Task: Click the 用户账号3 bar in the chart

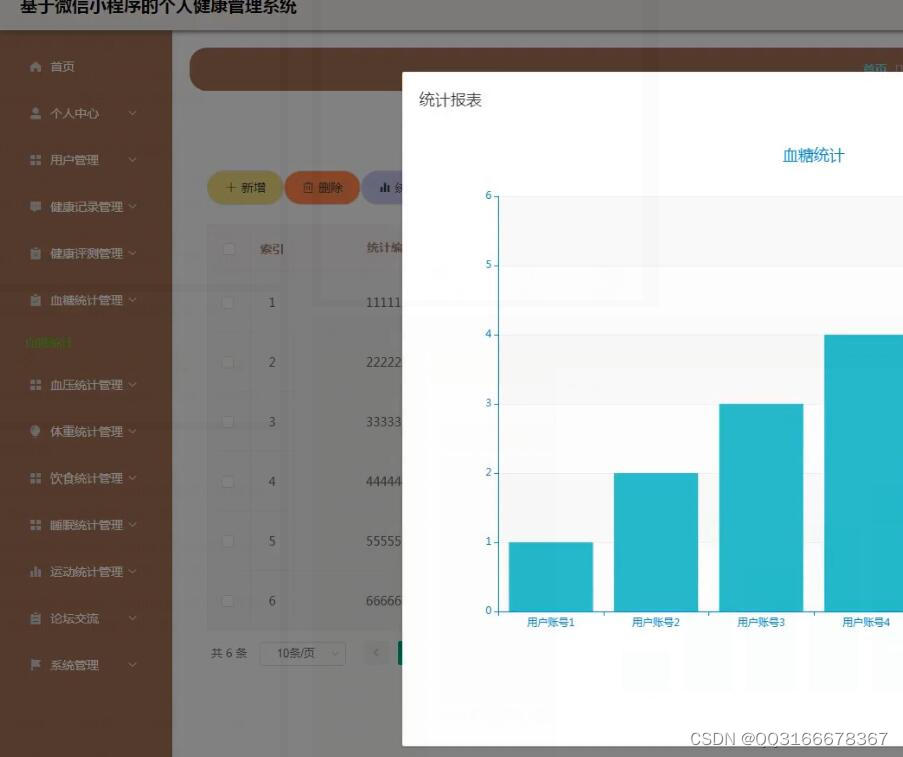Action: [x=761, y=508]
